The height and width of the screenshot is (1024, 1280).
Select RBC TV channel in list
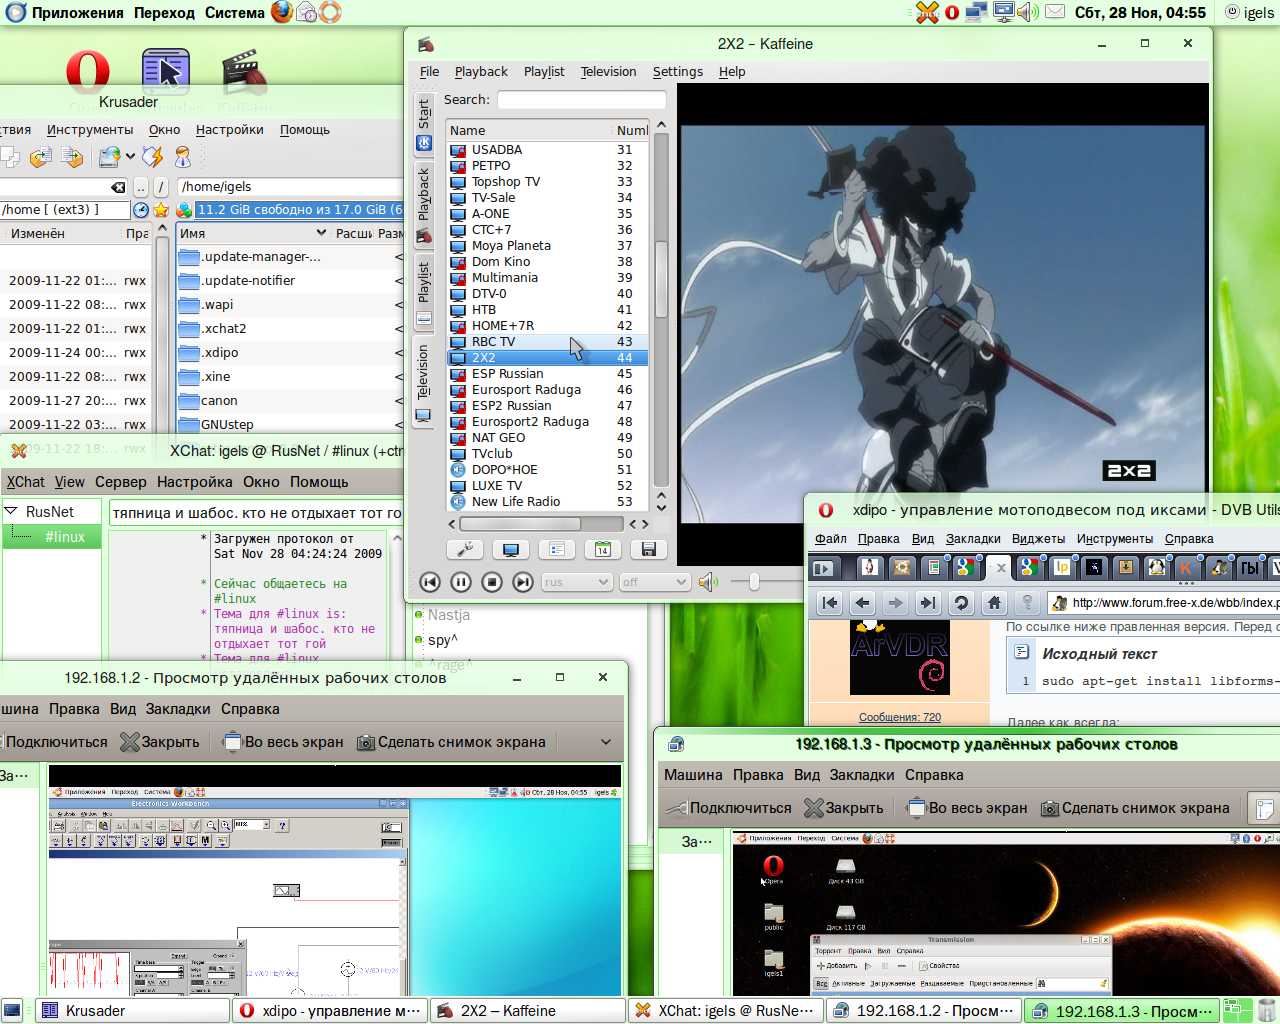[547, 342]
